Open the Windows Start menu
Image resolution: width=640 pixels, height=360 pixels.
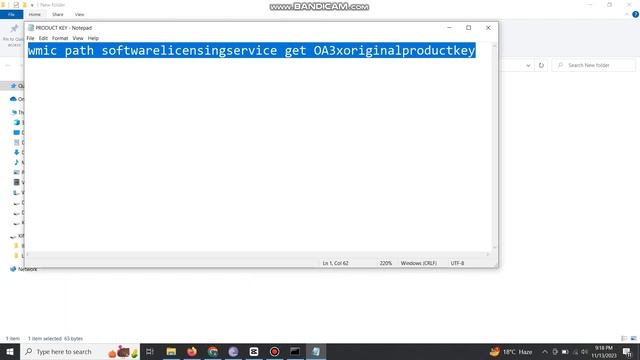tap(10, 351)
